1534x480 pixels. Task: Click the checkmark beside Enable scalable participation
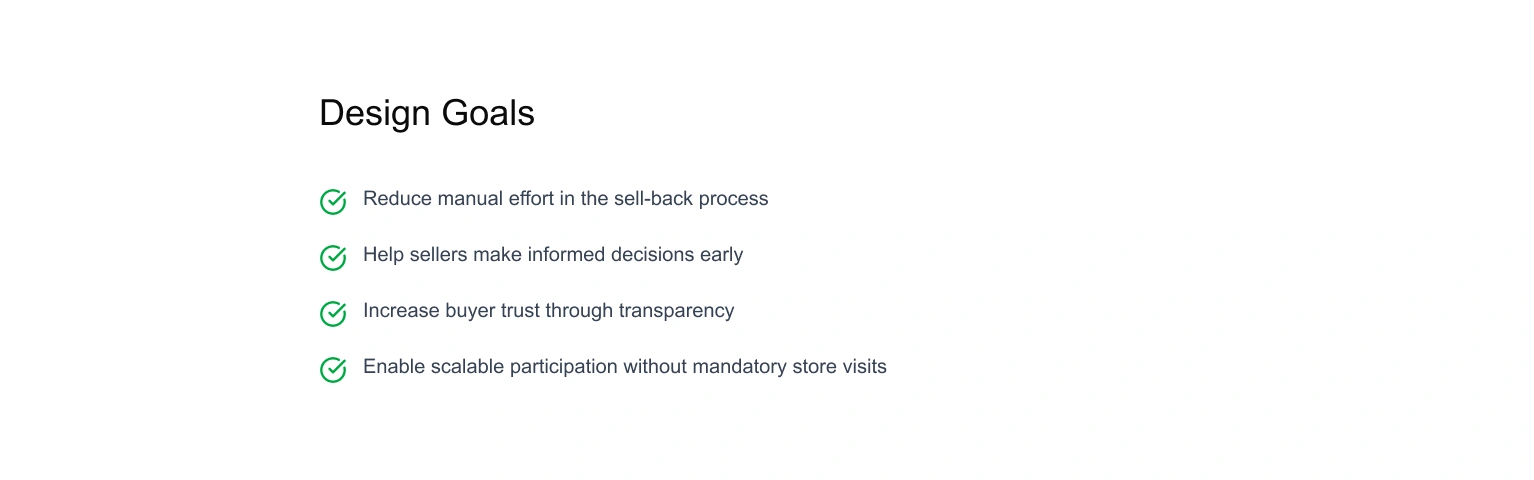[333, 369]
